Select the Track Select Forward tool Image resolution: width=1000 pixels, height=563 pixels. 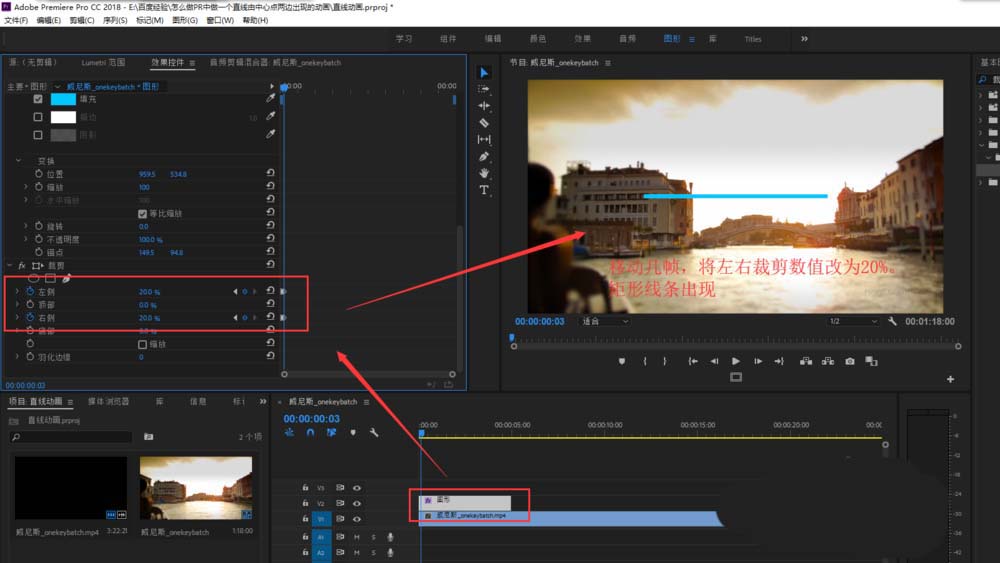pyautogui.click(x=484, y=89)
